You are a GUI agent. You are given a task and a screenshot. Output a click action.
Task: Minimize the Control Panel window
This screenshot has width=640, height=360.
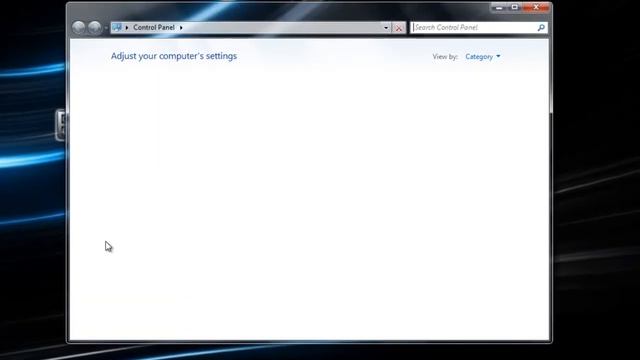click(499, 7)
